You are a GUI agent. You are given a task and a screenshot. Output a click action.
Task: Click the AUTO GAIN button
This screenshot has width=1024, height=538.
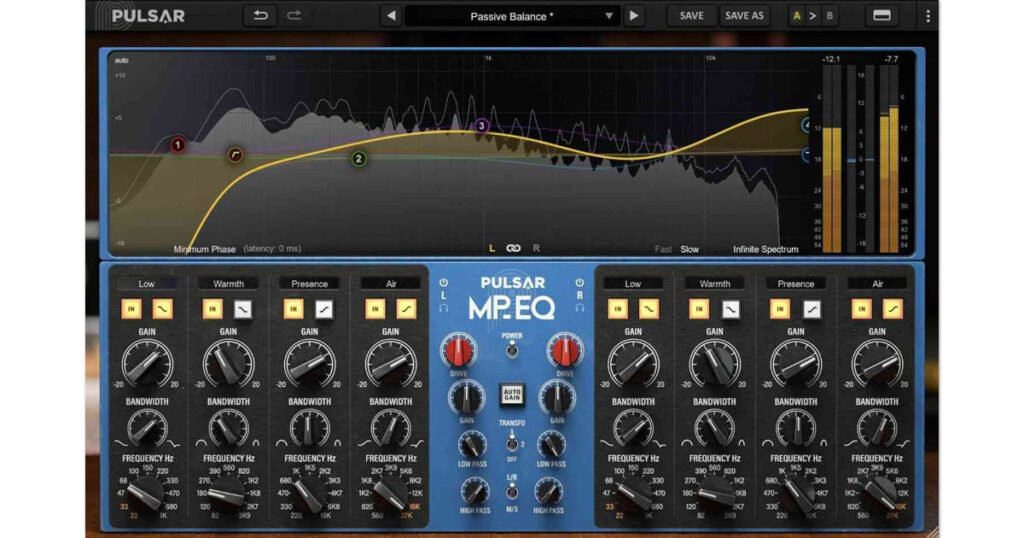click(x=511, y=394)
